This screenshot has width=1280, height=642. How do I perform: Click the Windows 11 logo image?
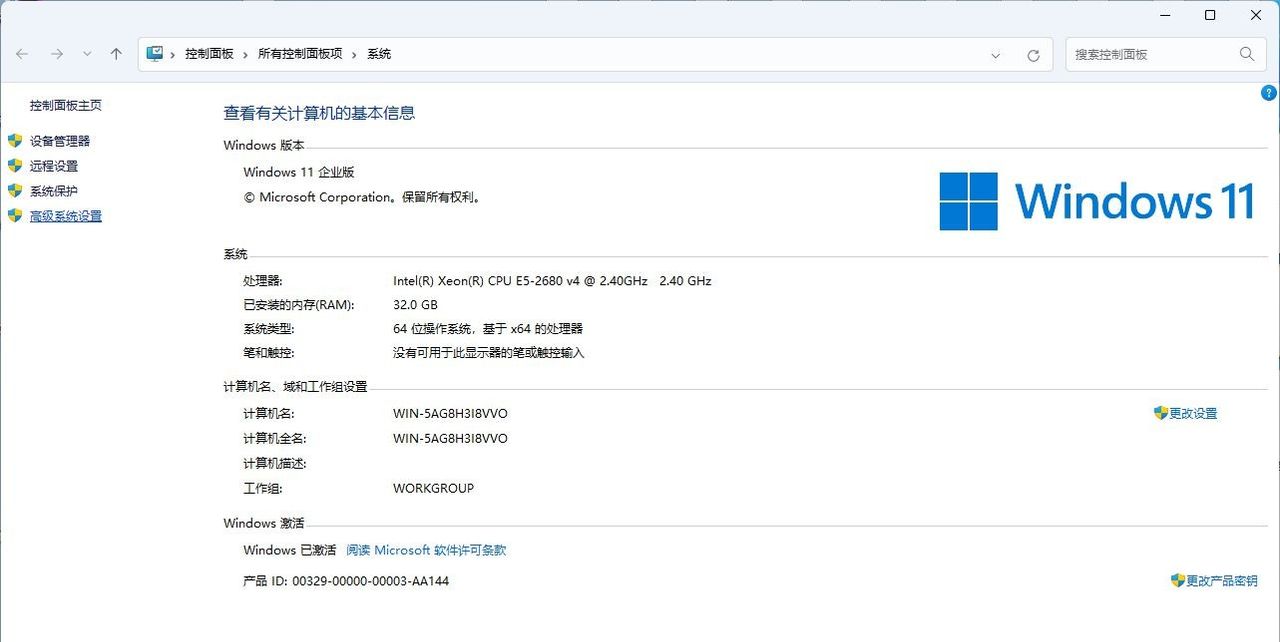coord(1097,201)
